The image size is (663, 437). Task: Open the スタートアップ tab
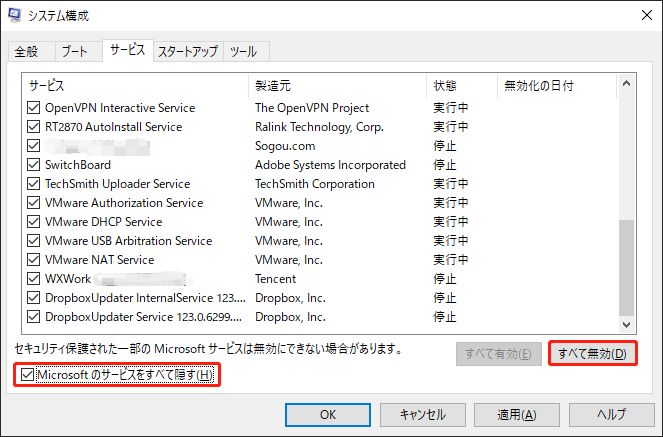coord(188,52)
